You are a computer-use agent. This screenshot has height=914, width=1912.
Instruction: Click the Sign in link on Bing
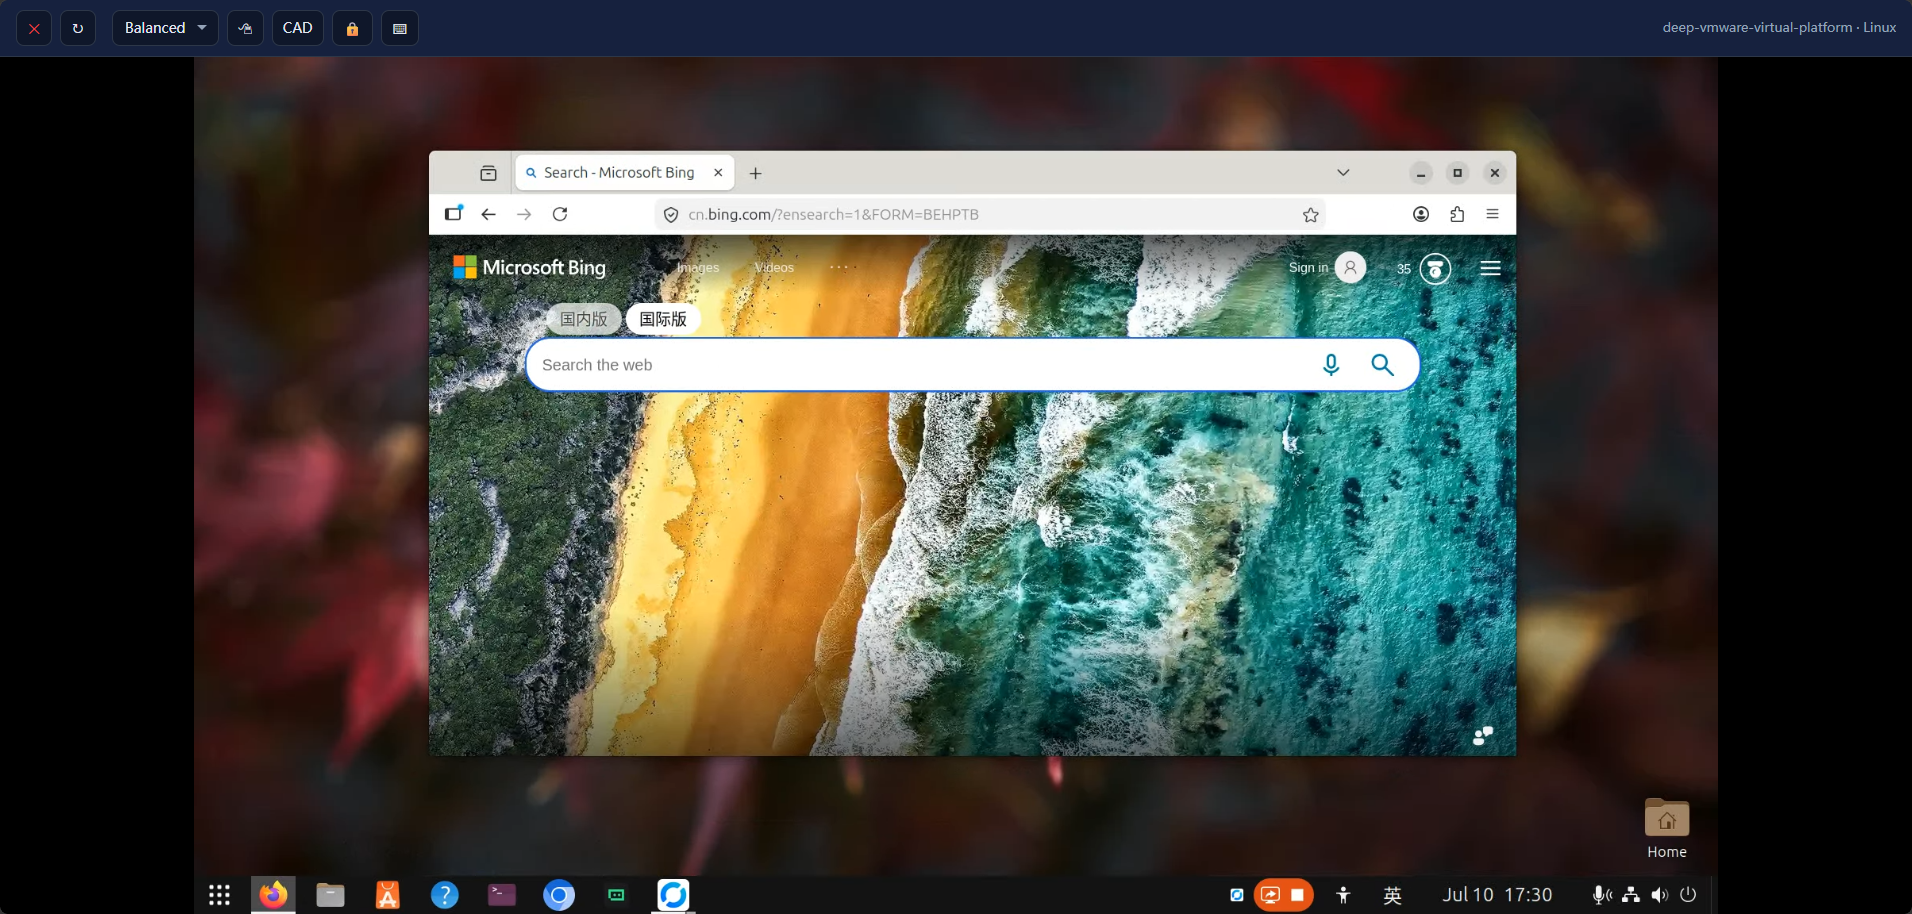tap(1308, 267)
